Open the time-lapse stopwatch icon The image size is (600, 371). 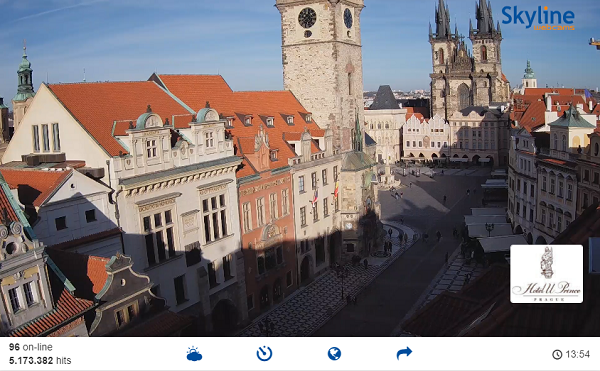[x=264, y=353]
